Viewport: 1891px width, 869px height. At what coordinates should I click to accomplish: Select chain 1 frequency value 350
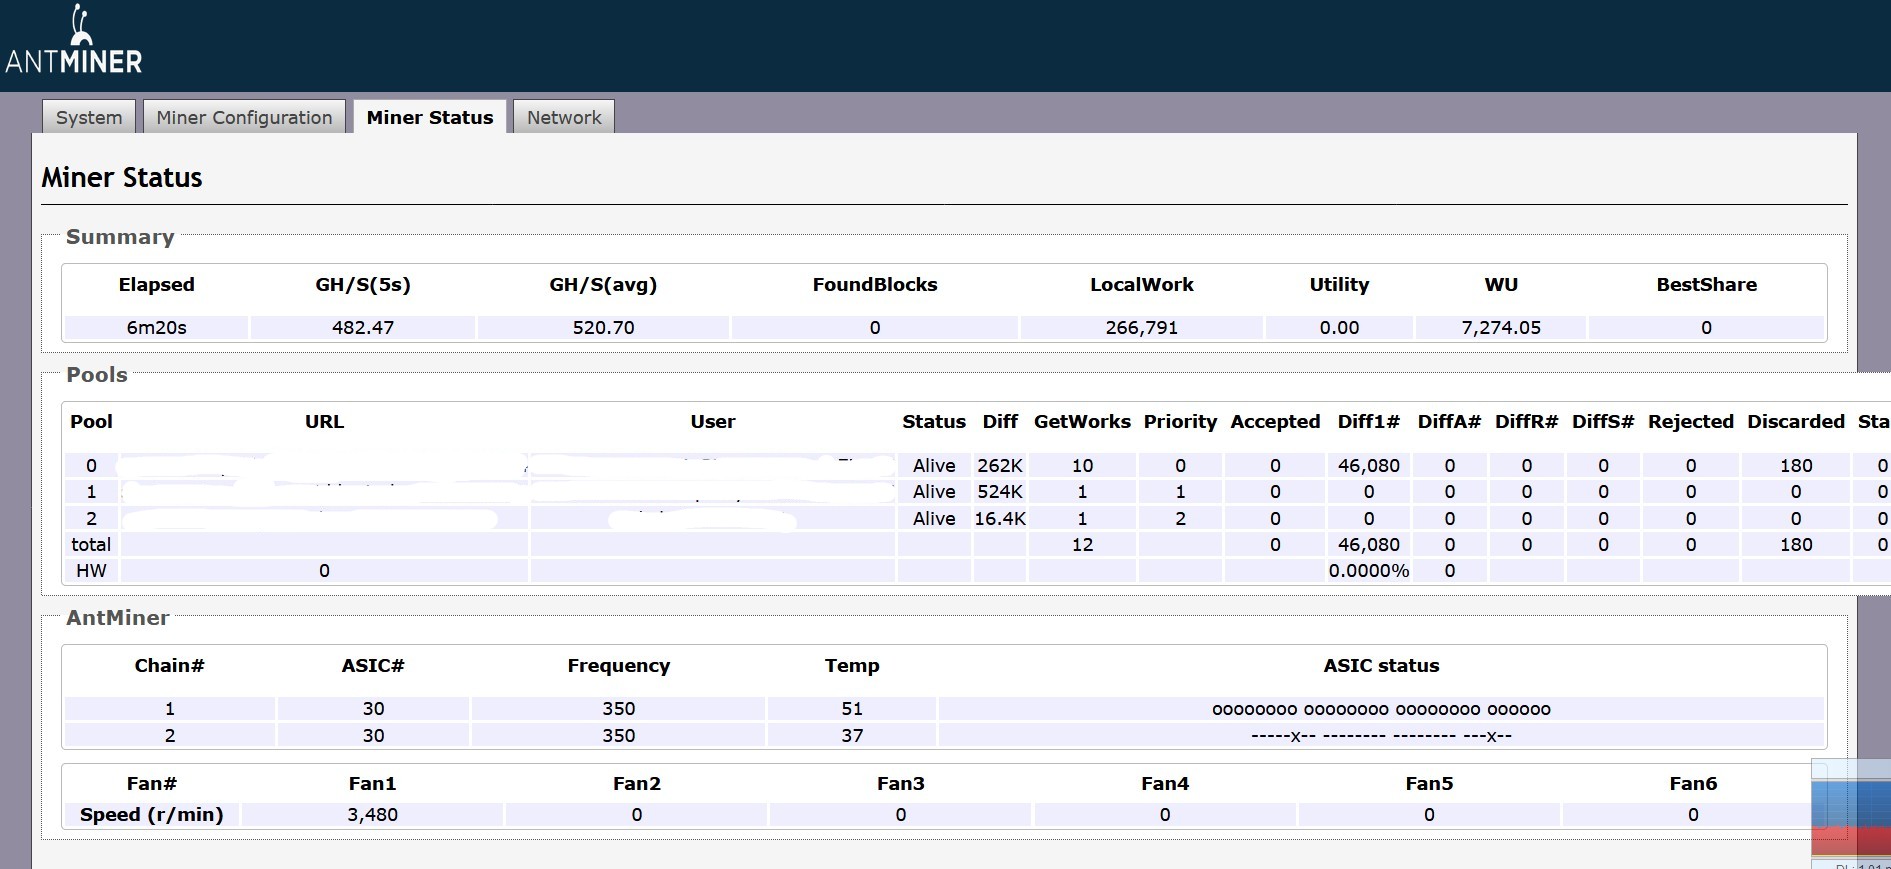(x=618, y=709)
